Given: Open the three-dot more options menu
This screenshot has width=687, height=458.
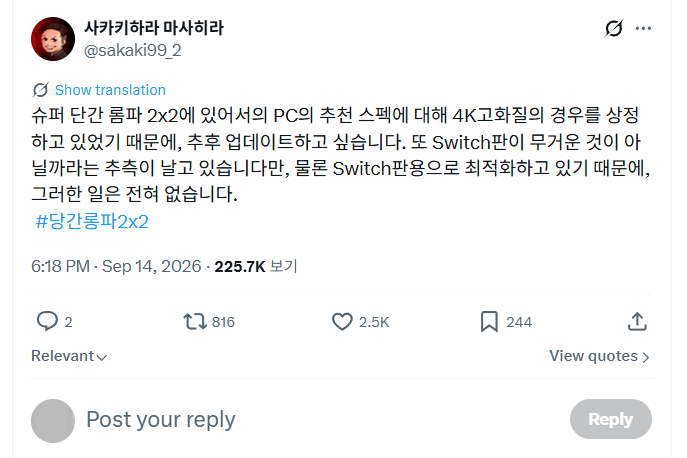Looking at the screenshot, I should coord(643,28).
